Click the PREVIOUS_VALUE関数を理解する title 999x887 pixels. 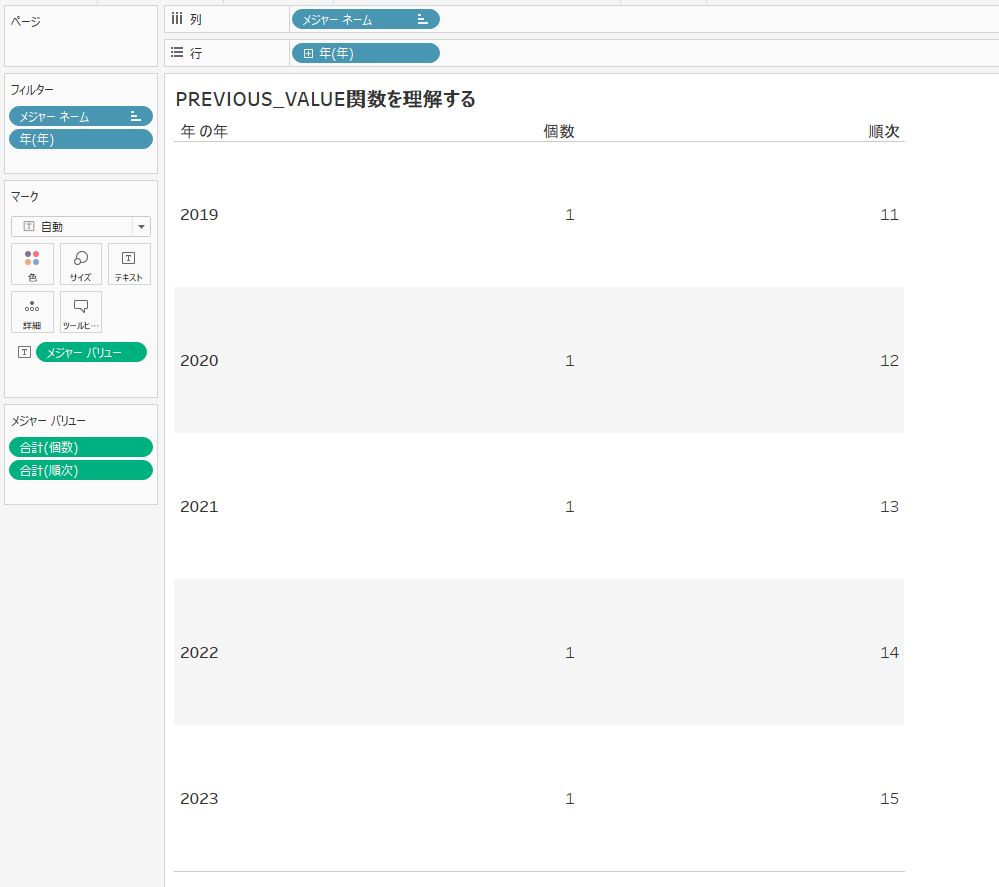[x=325, y=99]
